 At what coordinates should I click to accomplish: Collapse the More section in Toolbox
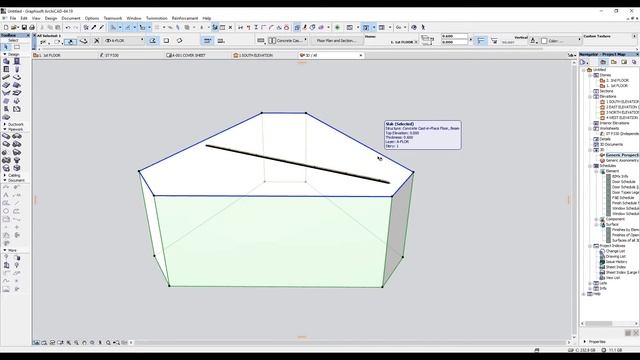point(5,250)
